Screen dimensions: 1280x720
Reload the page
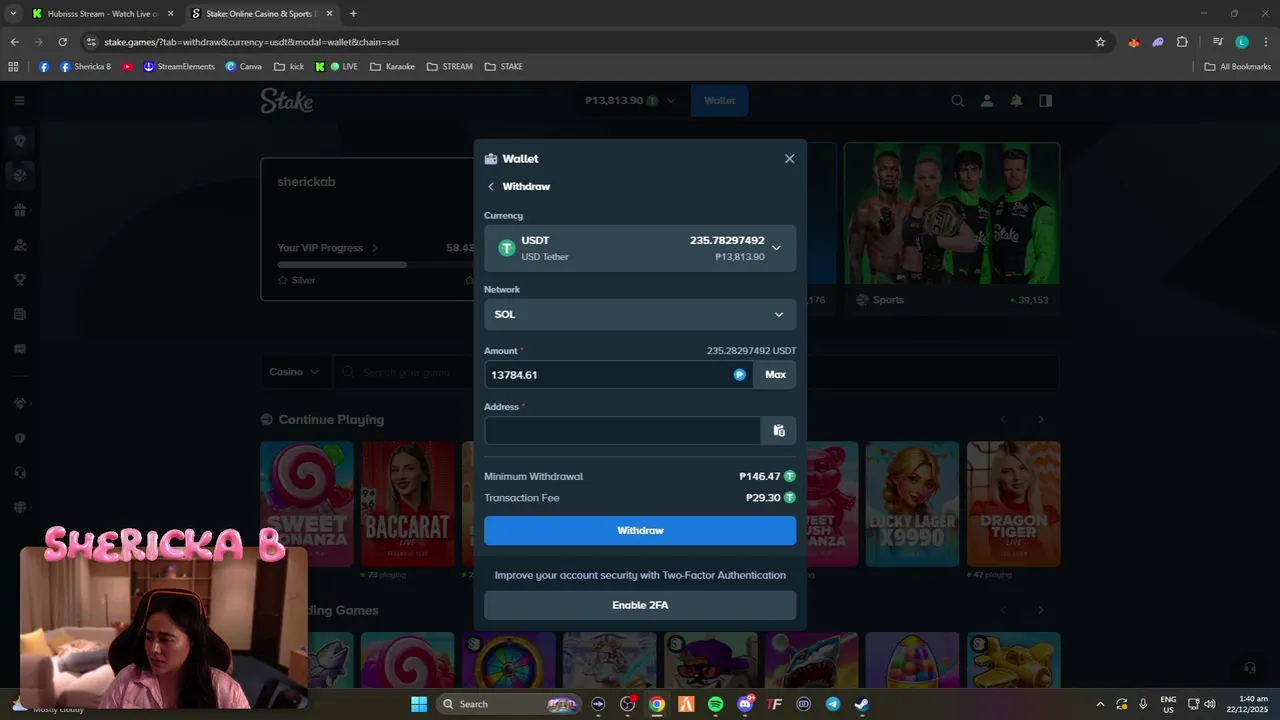point(62,42)
